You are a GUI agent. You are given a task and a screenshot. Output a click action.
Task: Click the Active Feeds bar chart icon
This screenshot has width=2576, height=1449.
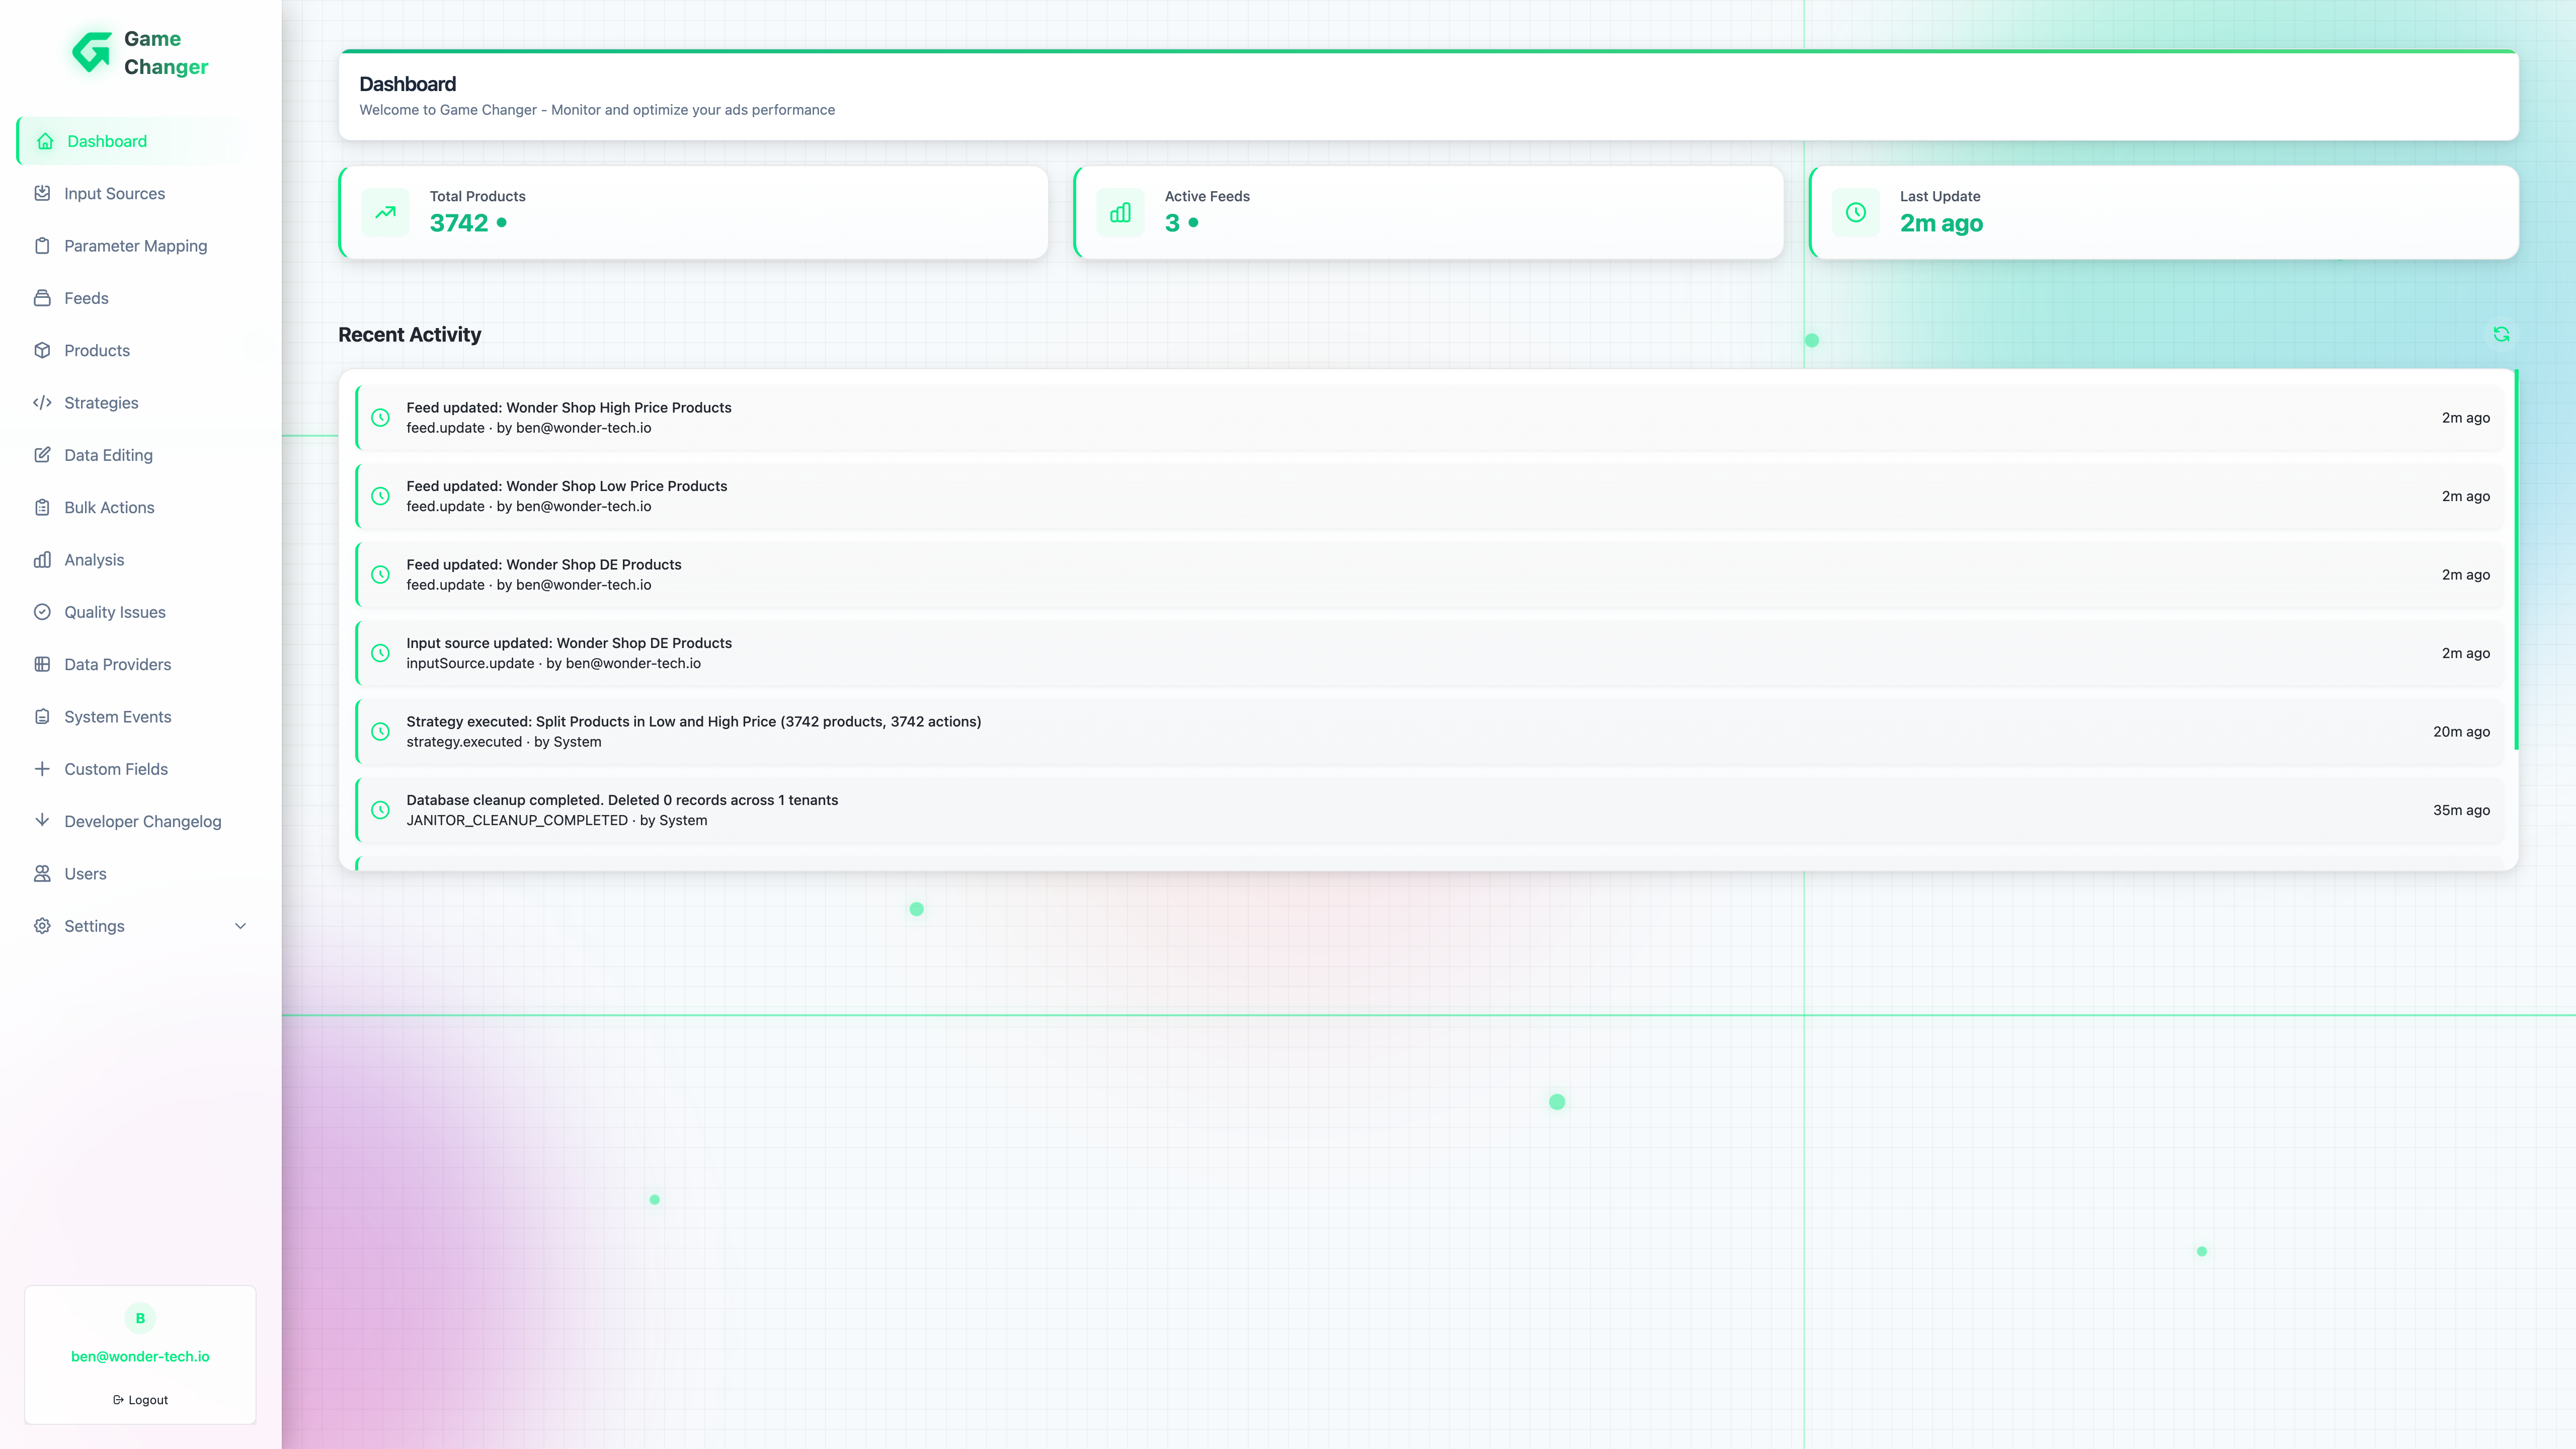pyautogui.click(x=1120, y=212)
